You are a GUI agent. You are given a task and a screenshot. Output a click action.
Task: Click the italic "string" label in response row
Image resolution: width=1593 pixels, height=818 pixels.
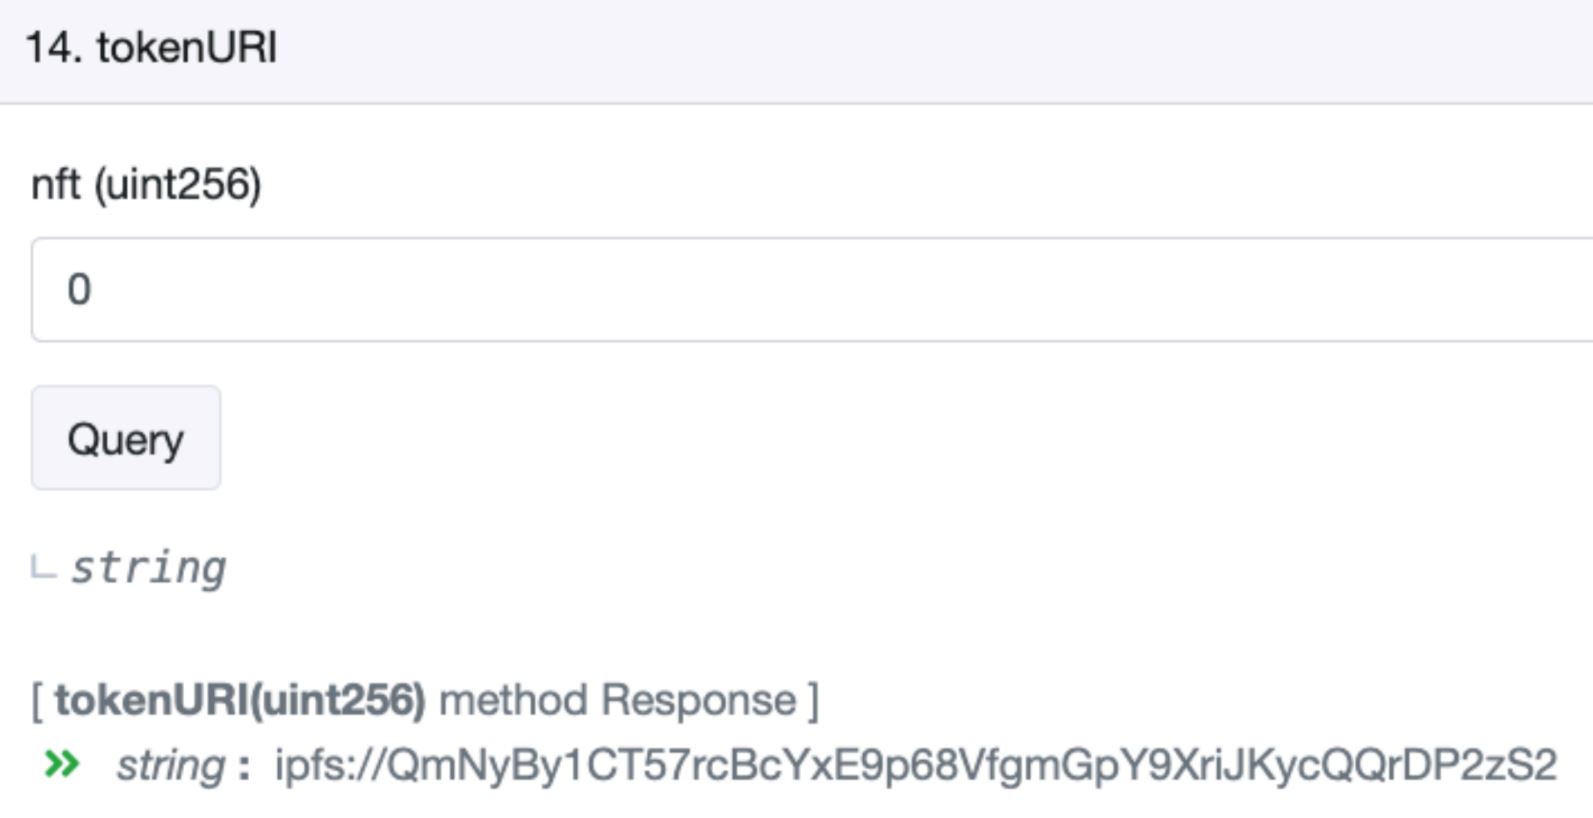pyautogui.click(x=170, y=766)
